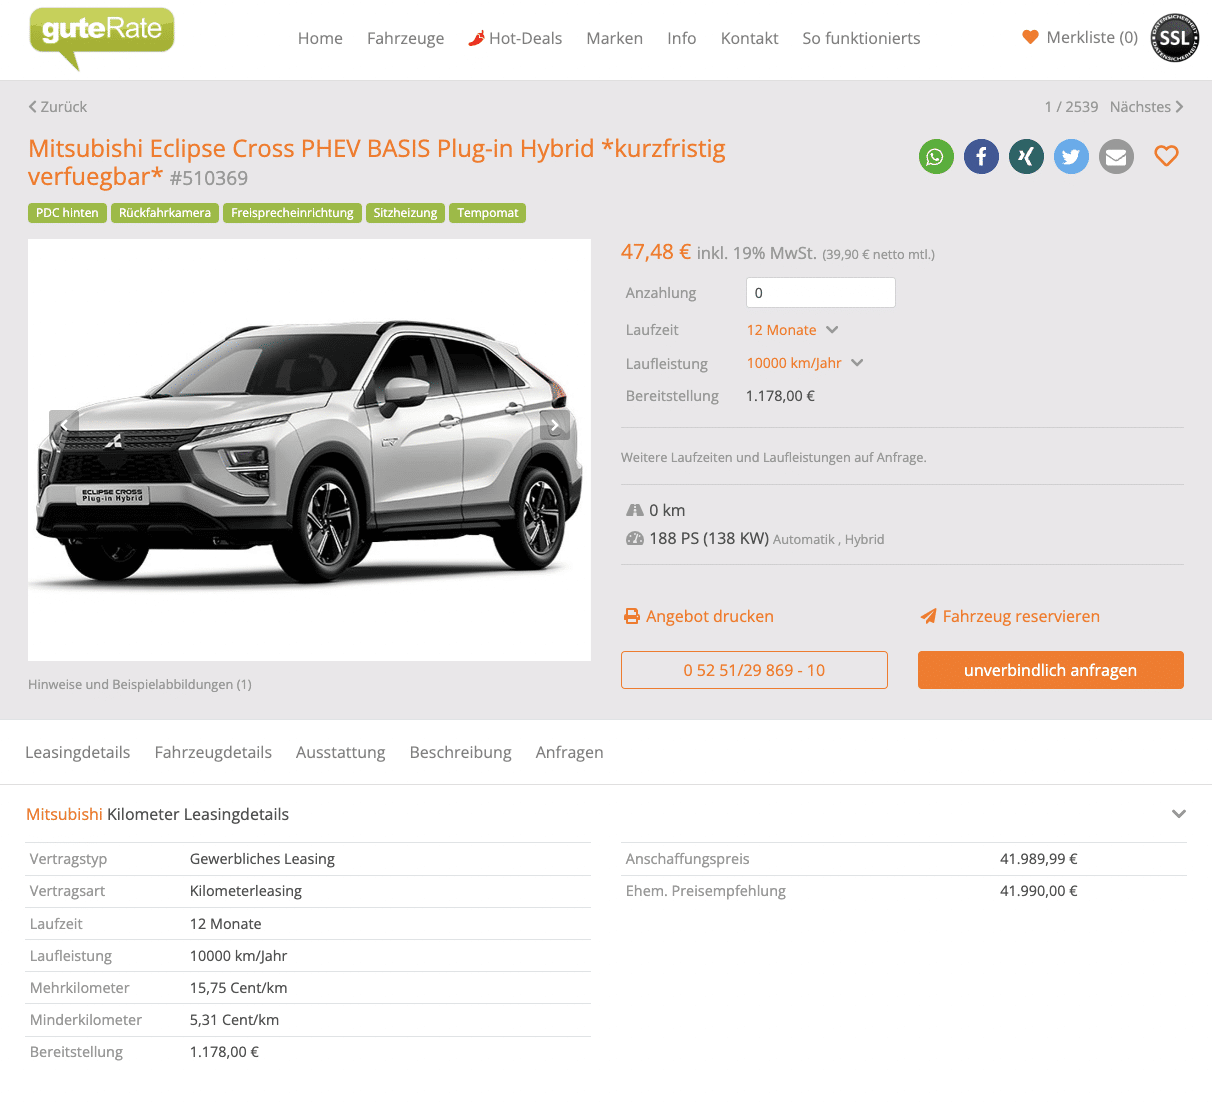Screen dimensions: 1212x1112
Task: Switch to Leasingdetails tab
Action: pyautogui.click(x=78, y=752)
